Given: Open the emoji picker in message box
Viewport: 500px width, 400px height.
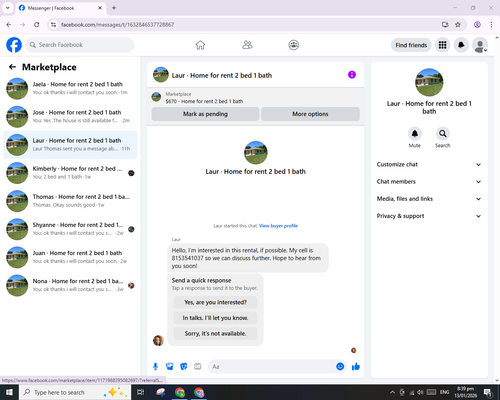Looking at the screenshot, I should [x=340, y=366].
